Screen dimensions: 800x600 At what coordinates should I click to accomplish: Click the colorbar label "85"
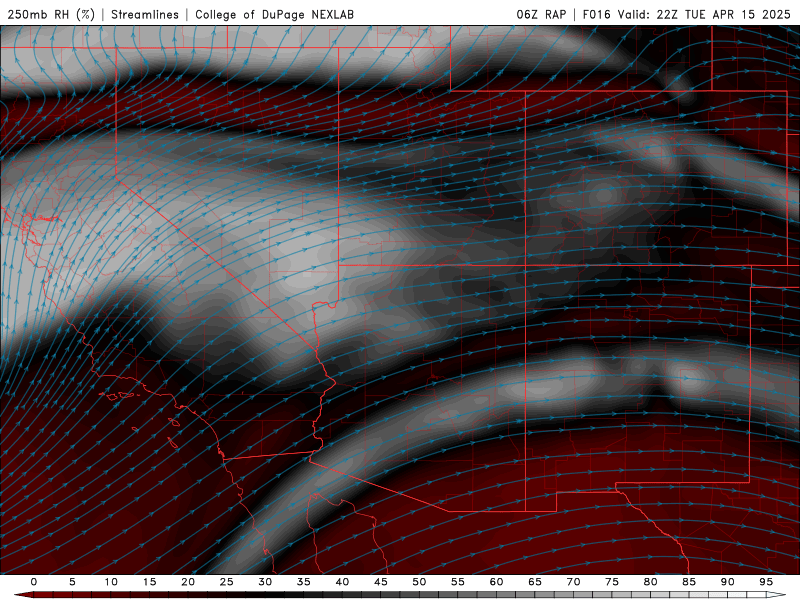coord(689,582)
